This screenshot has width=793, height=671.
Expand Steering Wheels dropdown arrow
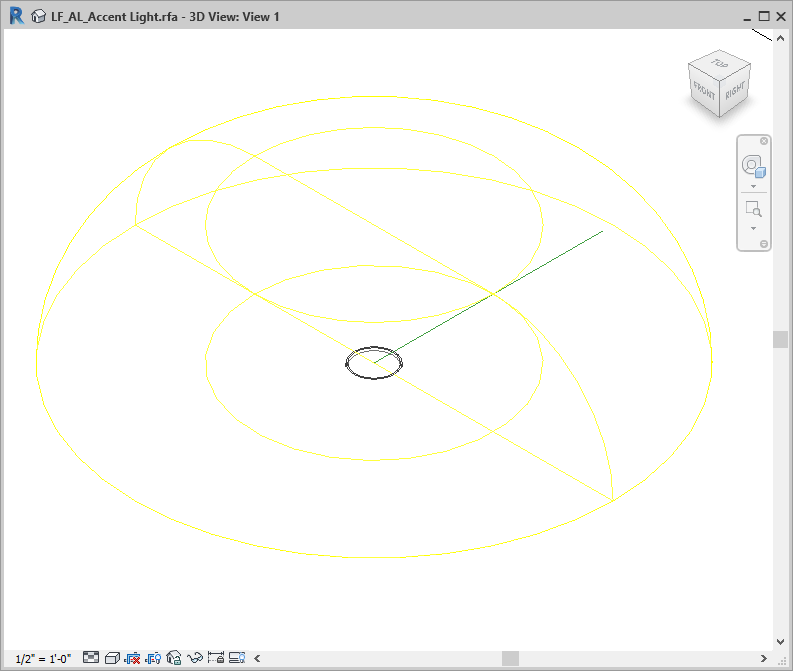coord(754,187)
